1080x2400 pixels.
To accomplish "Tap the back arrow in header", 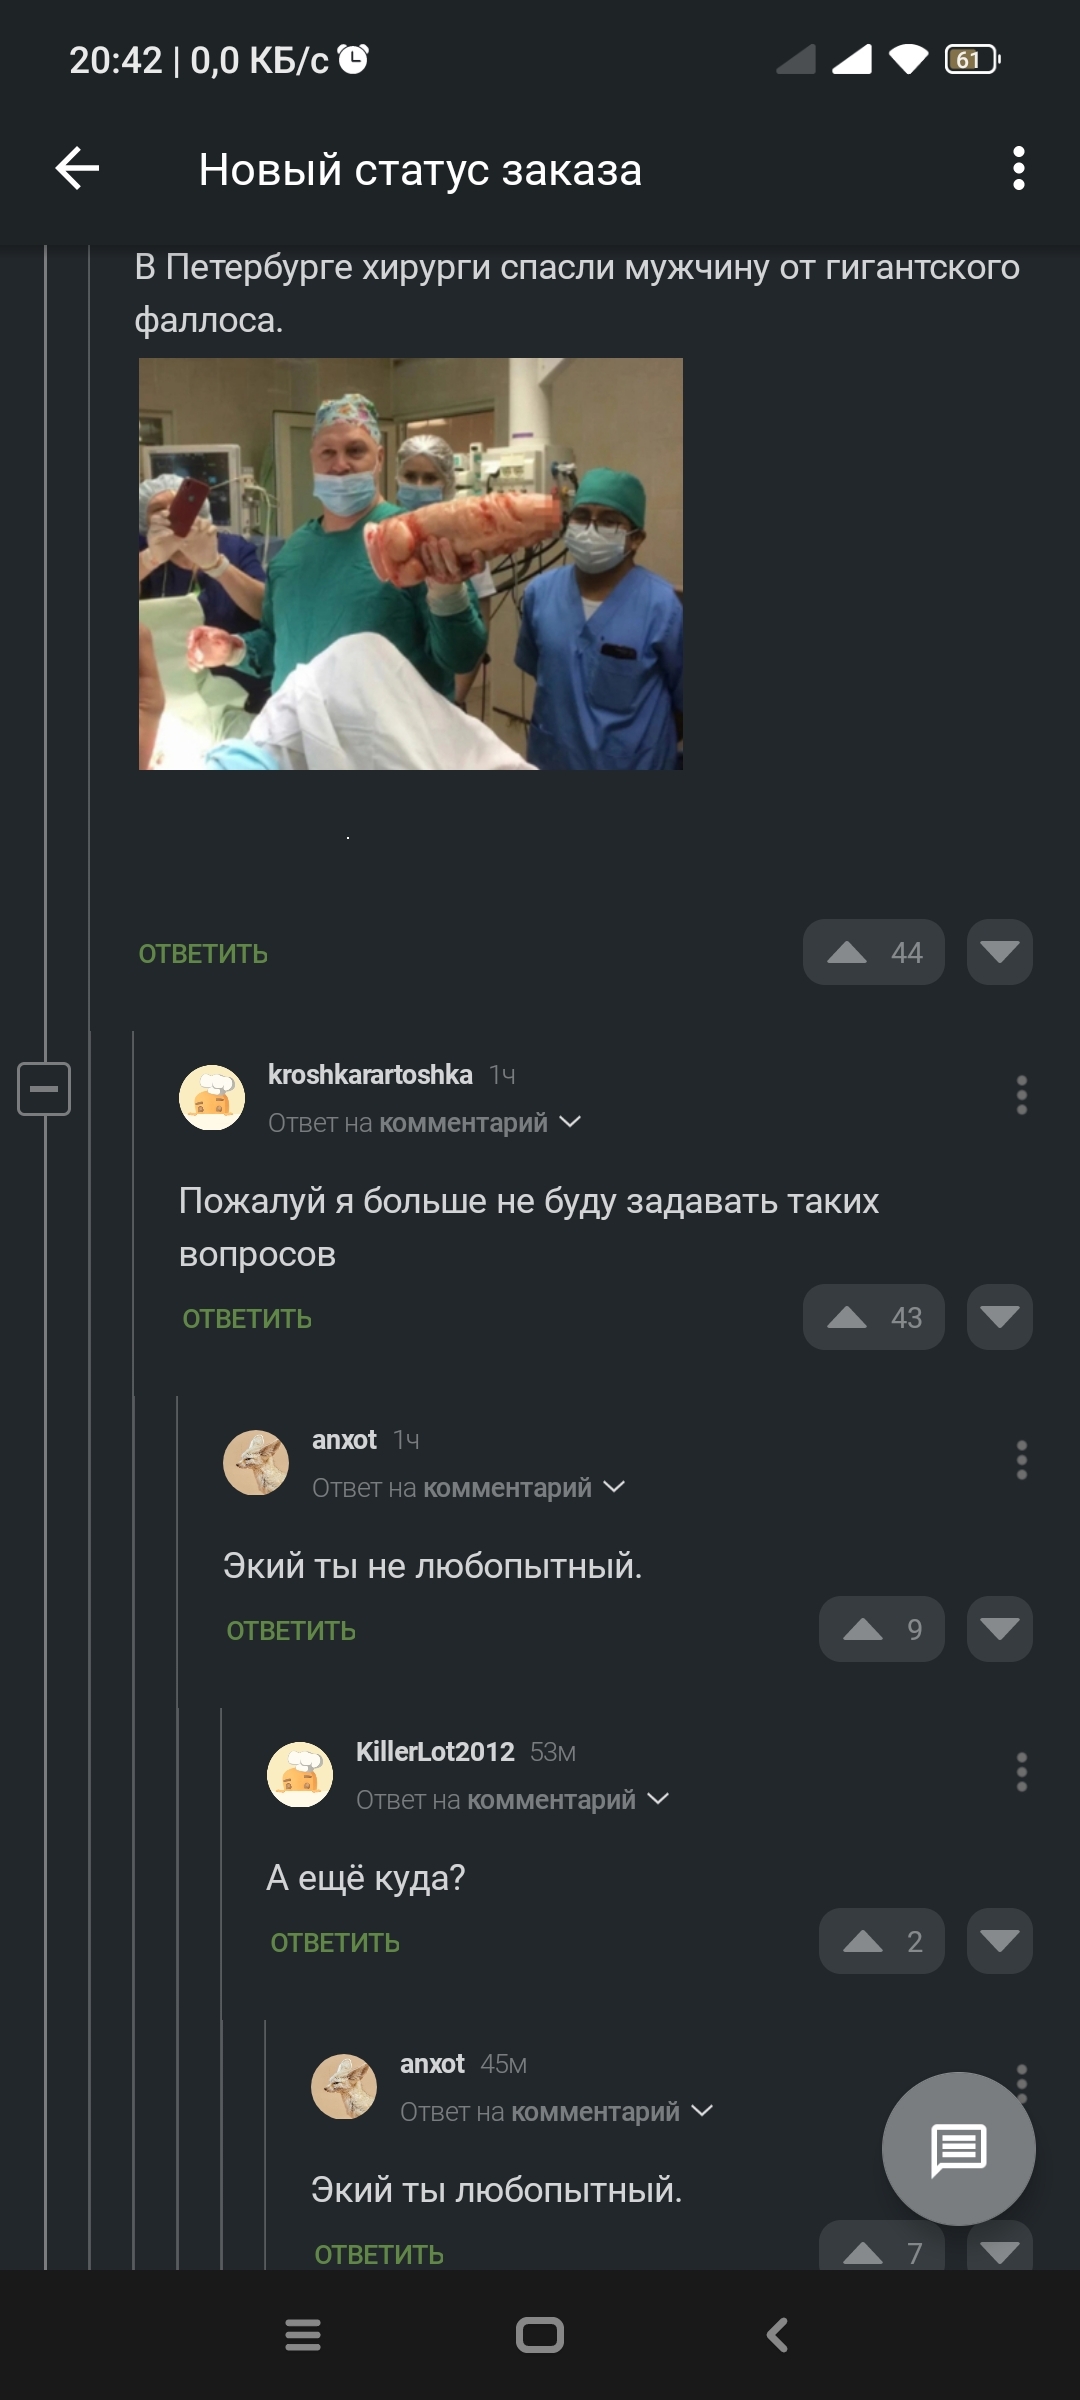I will click(77, 168).
